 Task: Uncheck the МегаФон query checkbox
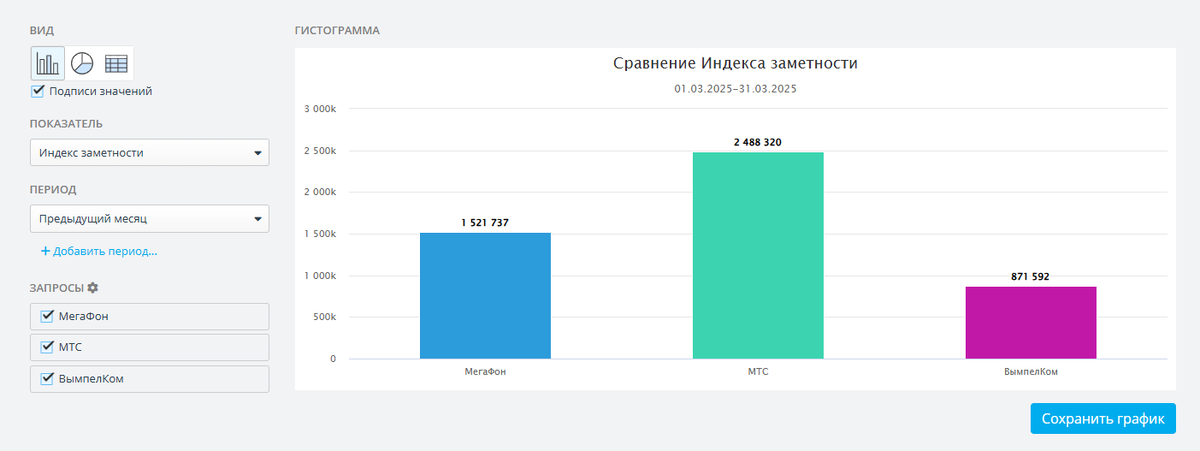point(46,317)
